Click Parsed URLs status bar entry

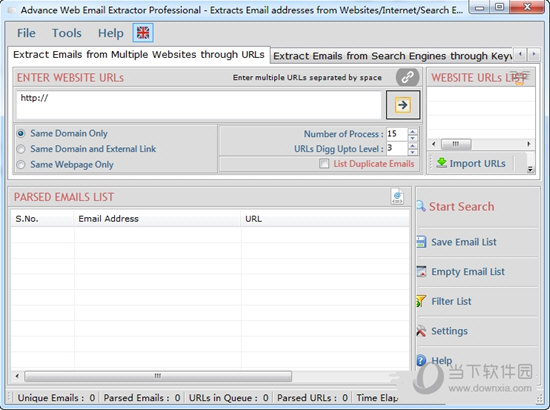(312, 398)
